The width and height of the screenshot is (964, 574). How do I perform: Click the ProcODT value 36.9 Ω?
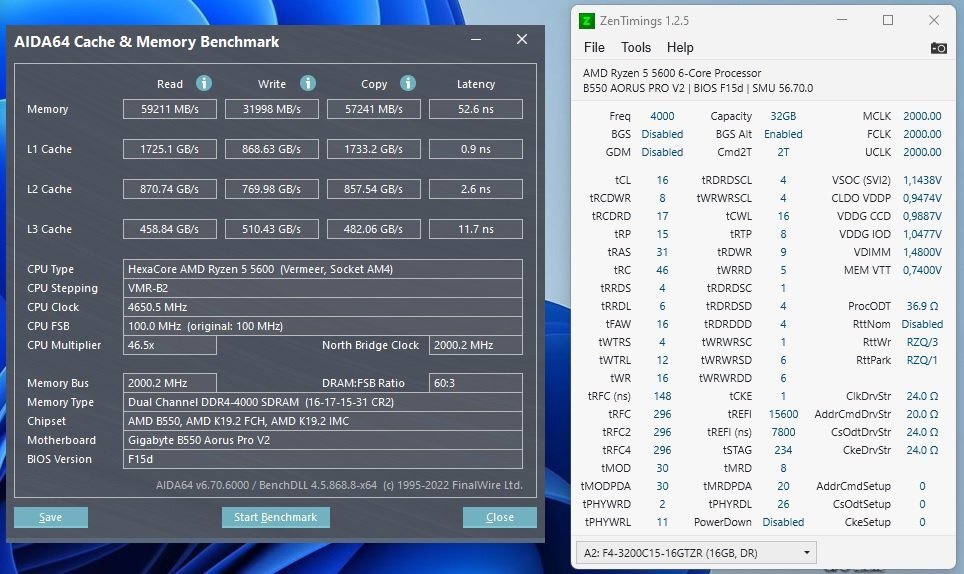point(922,306)
